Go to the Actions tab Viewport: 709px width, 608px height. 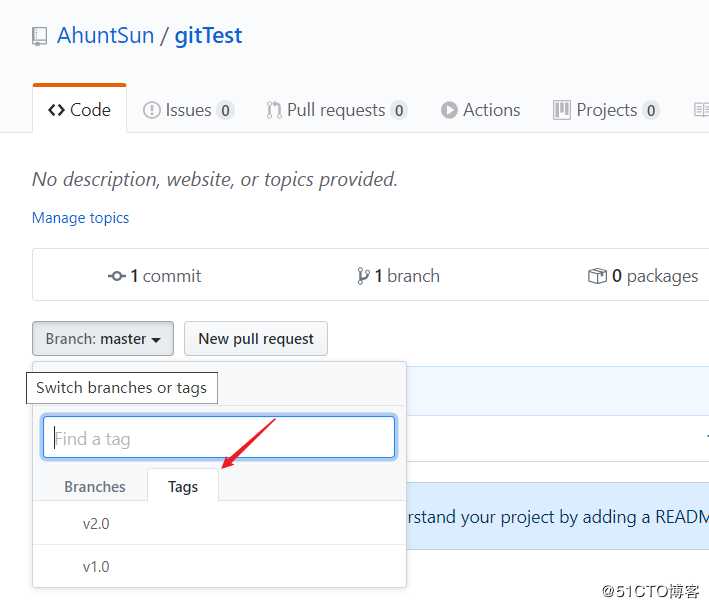[x=480, y=110]
